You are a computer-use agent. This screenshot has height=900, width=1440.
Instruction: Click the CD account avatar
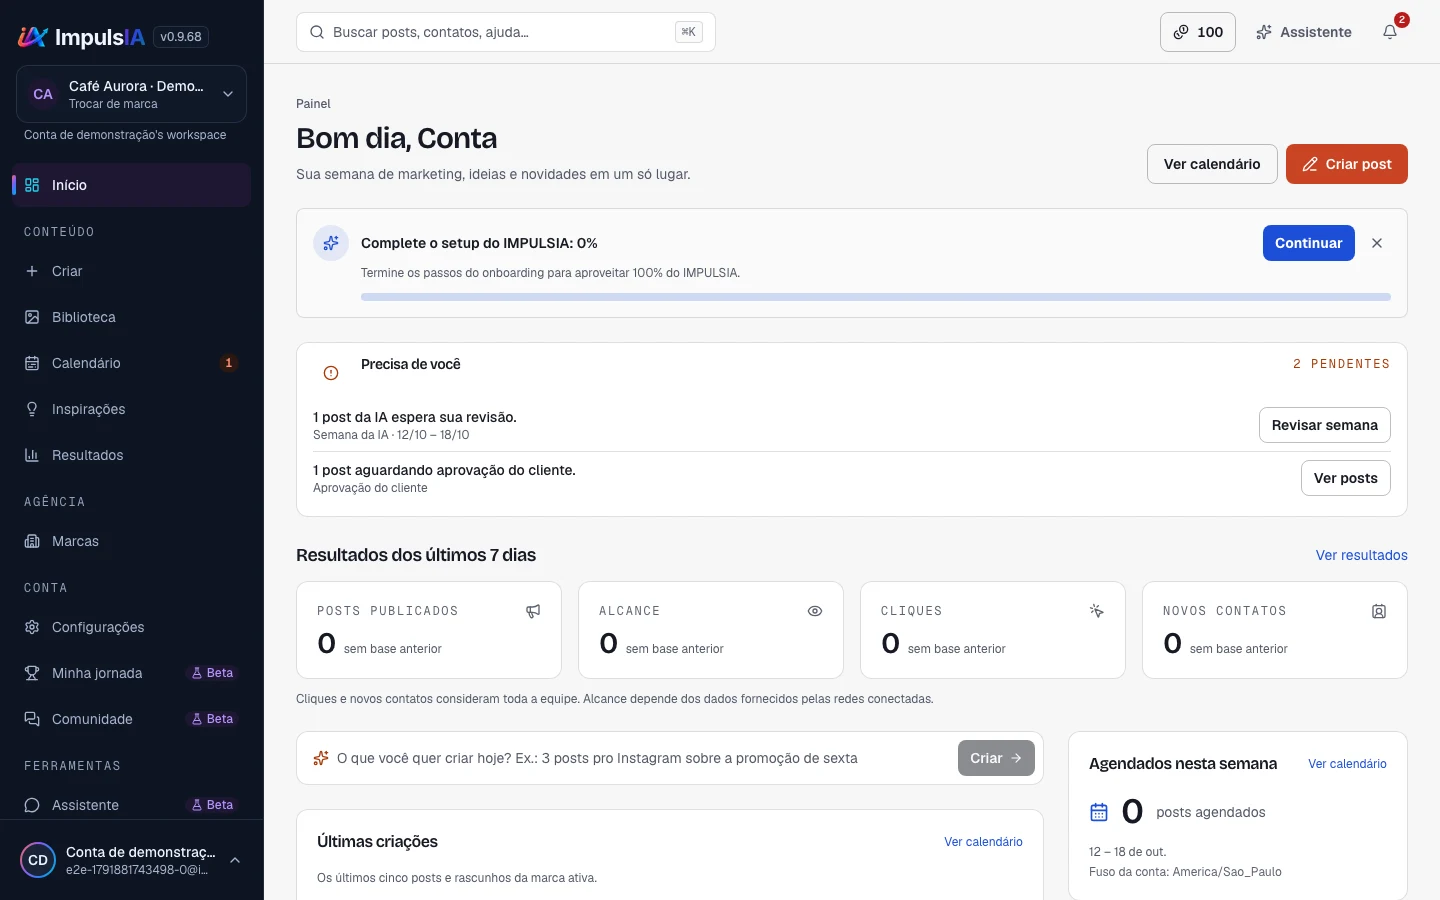click(38, 860)
